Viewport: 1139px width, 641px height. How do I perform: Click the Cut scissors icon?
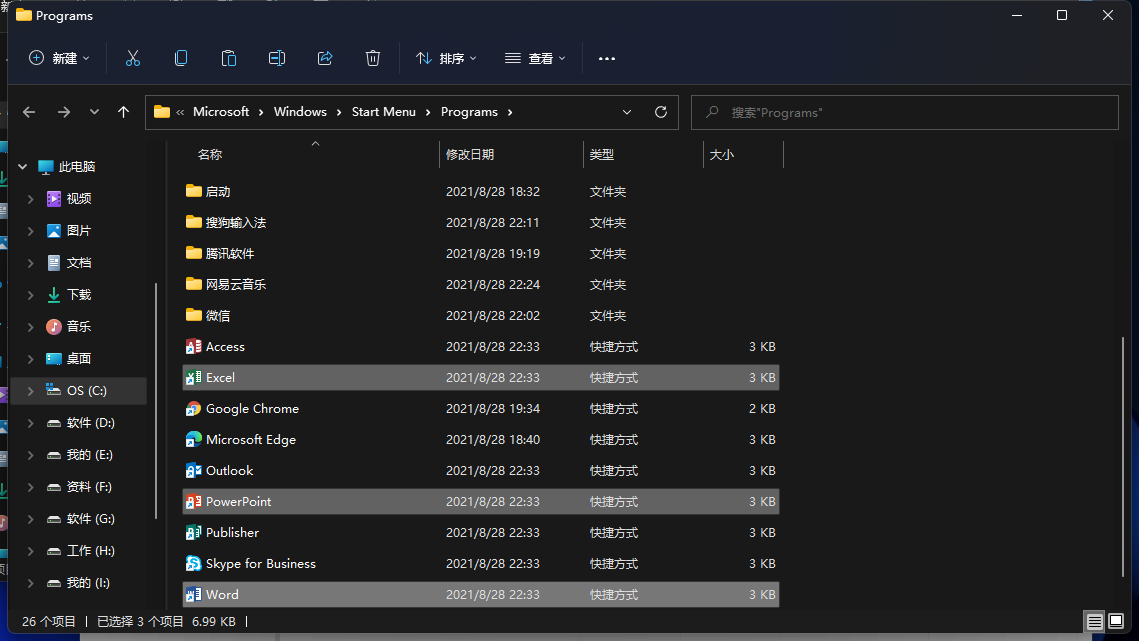[x=132, y=58]
